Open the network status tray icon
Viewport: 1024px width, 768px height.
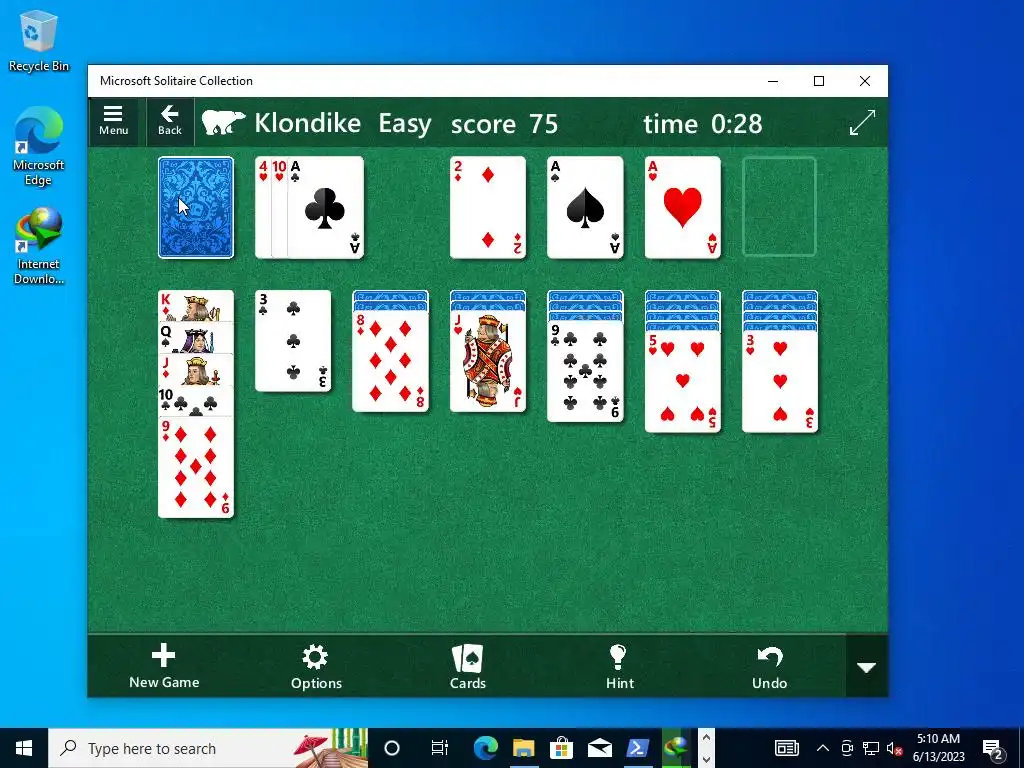pyautogui.click(x=871, y=748)
